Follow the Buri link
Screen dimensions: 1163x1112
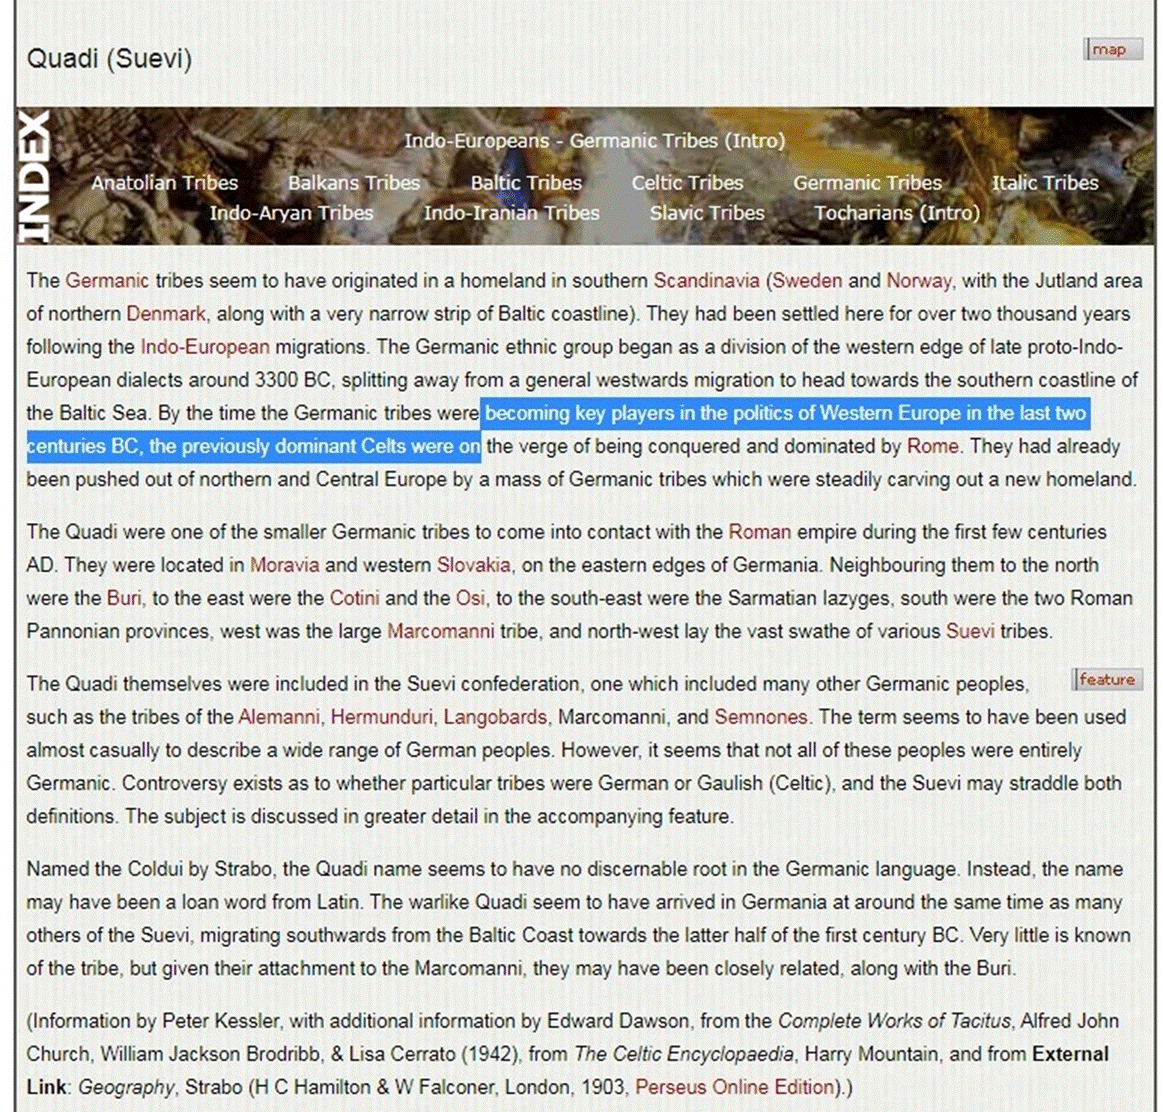(x=124, y=598)
